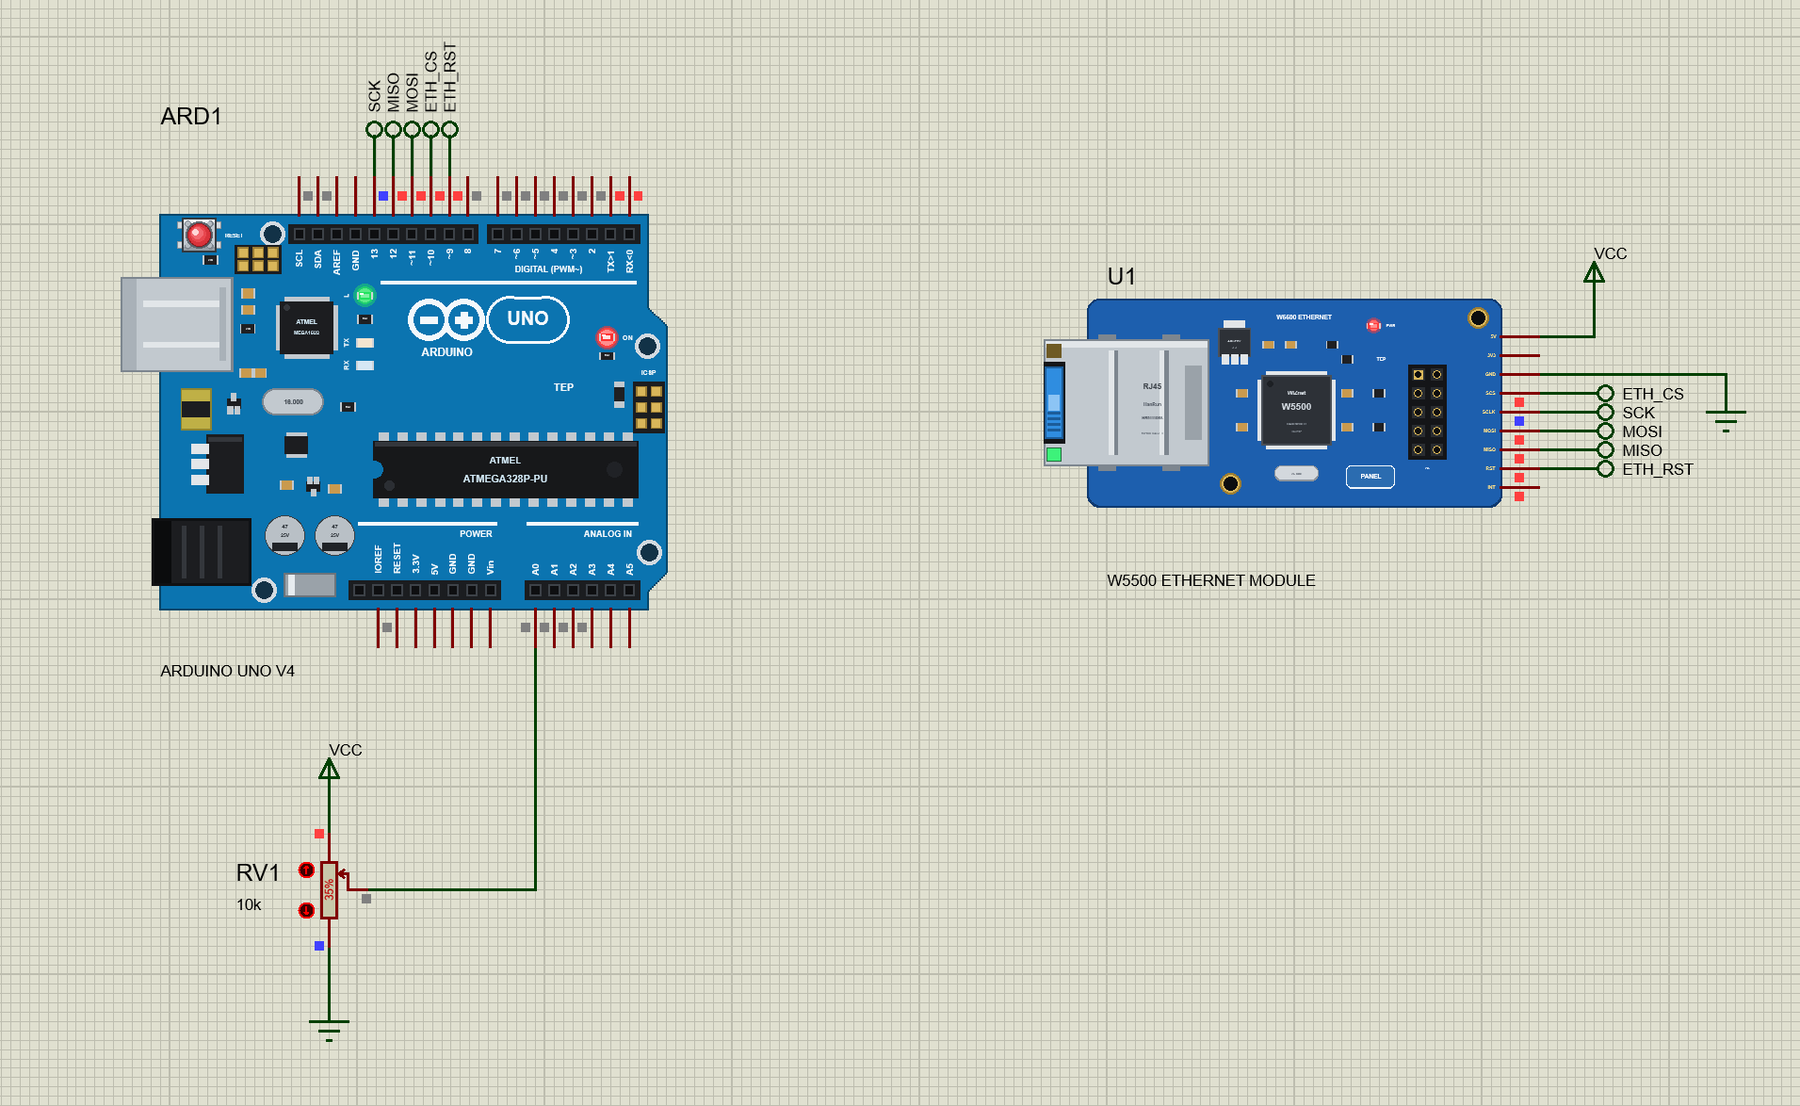This screenshot has width=1800, height=1106.
Task: Click the 10k value text of RV1
Action: coord(249,905)
